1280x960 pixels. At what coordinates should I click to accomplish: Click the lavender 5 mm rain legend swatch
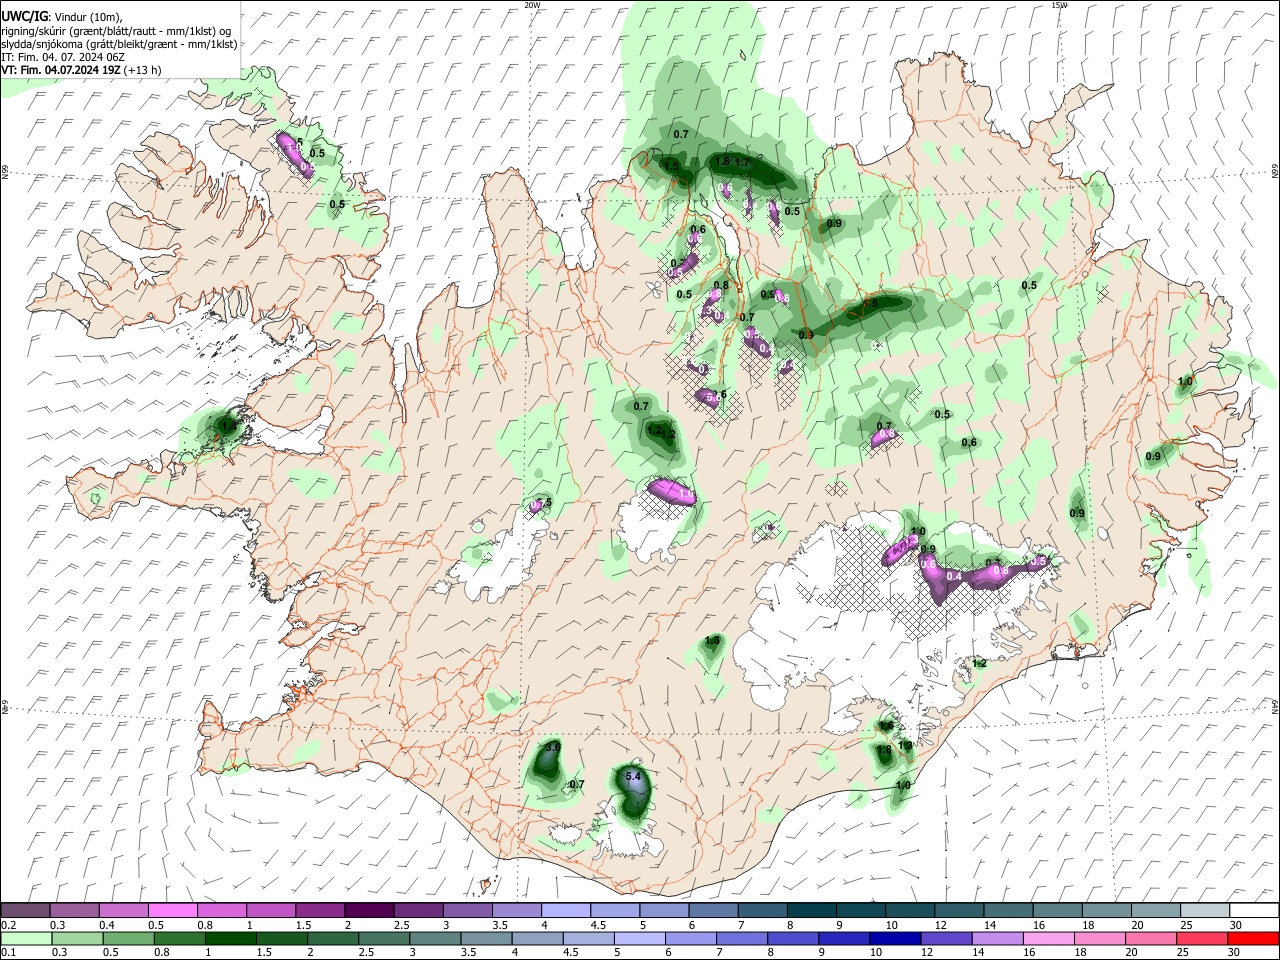(x=640, y=938)
